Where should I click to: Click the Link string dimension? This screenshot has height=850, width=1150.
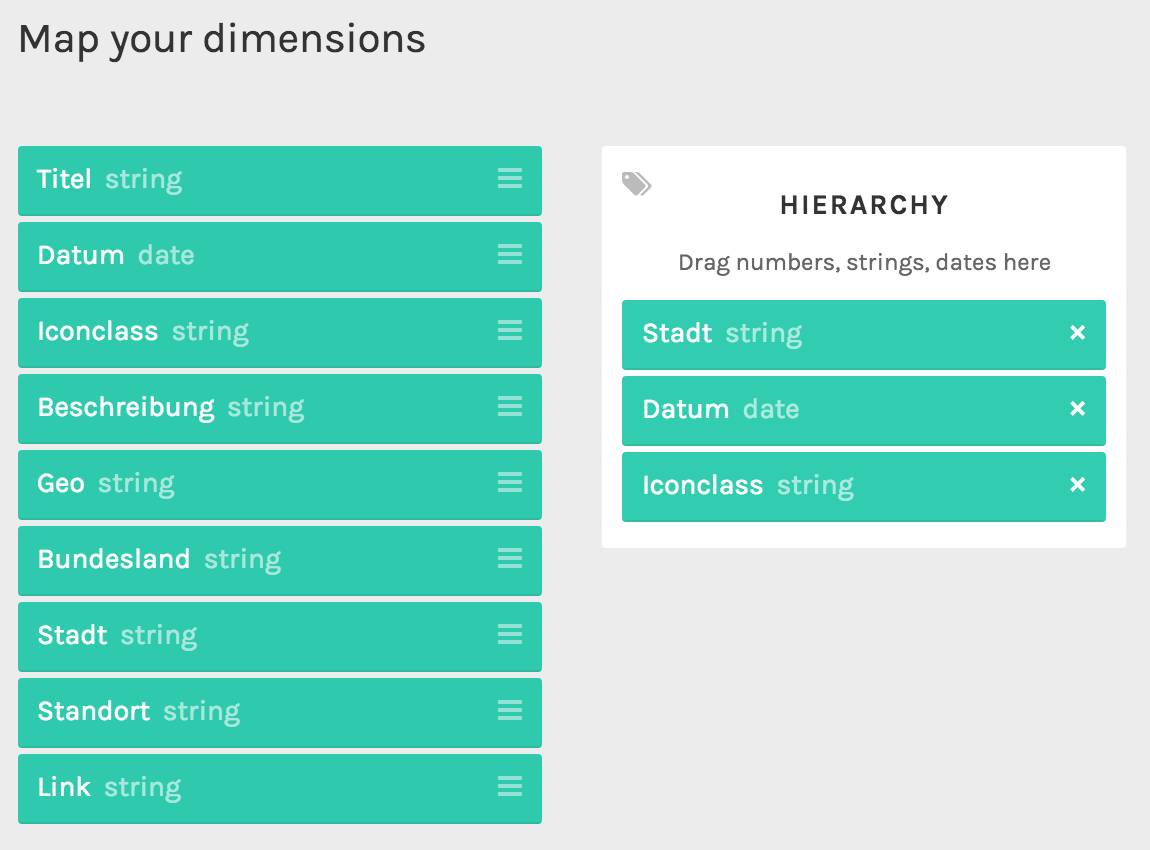(x=279, y=788)
